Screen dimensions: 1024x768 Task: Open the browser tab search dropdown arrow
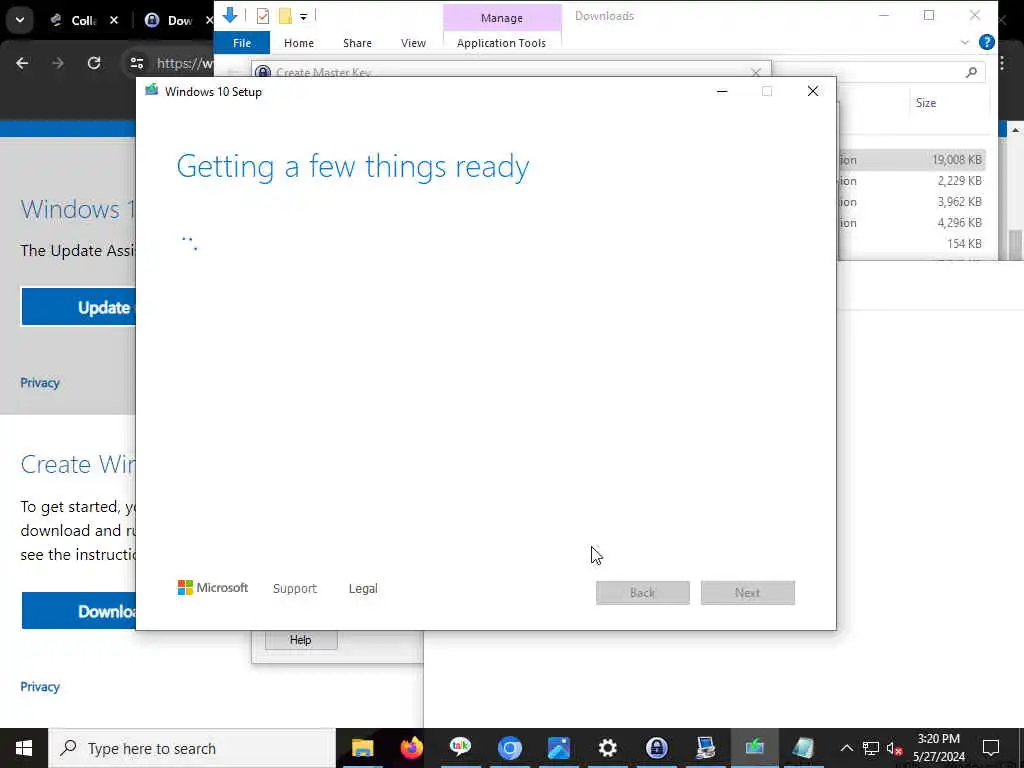tap(20, 20)
